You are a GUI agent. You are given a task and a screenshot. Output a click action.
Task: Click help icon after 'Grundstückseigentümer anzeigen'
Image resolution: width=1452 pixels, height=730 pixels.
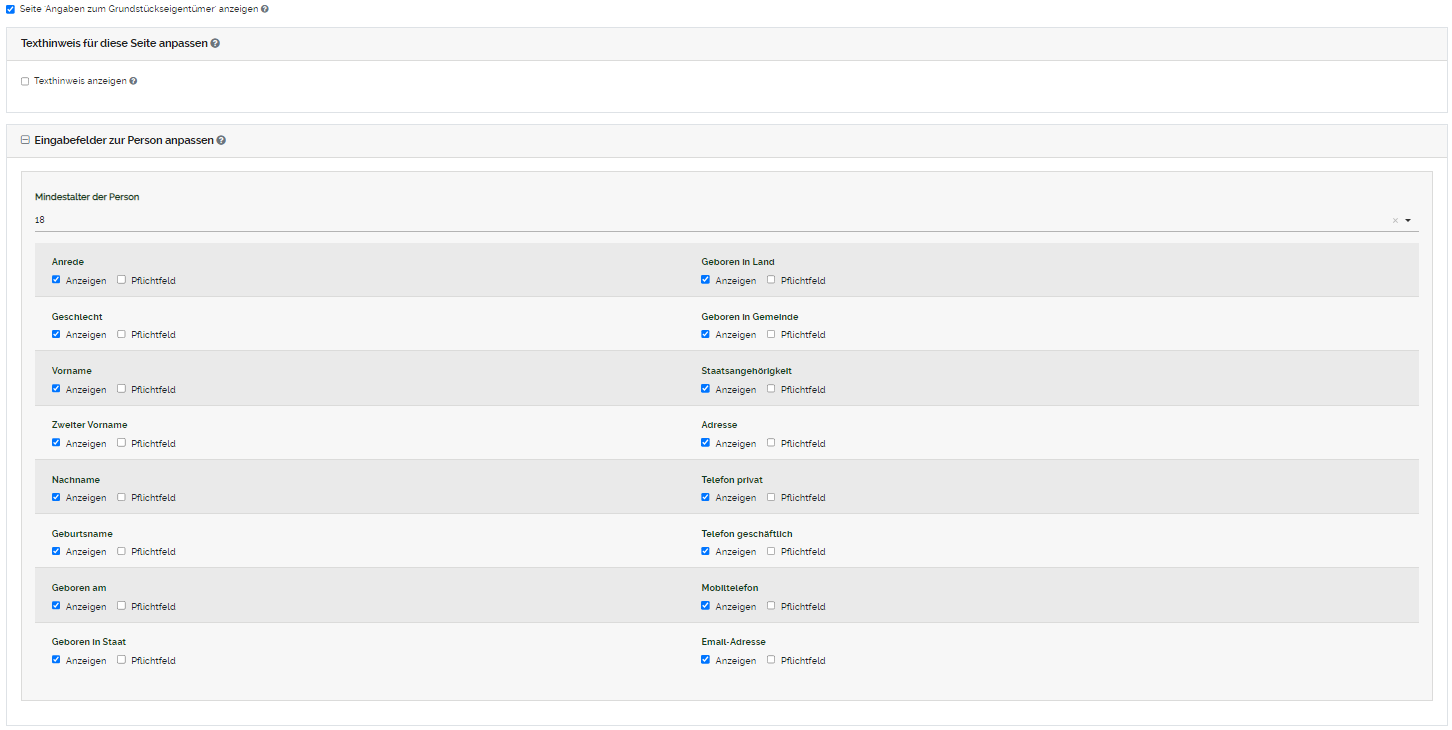pyautogui.click(x=264, y=8)
